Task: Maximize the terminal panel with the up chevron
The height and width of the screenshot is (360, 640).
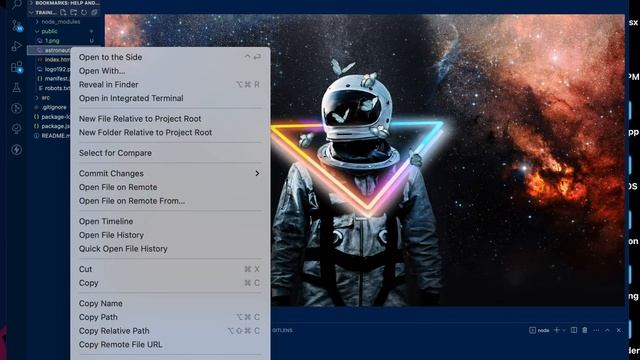Action: [607, 330]
